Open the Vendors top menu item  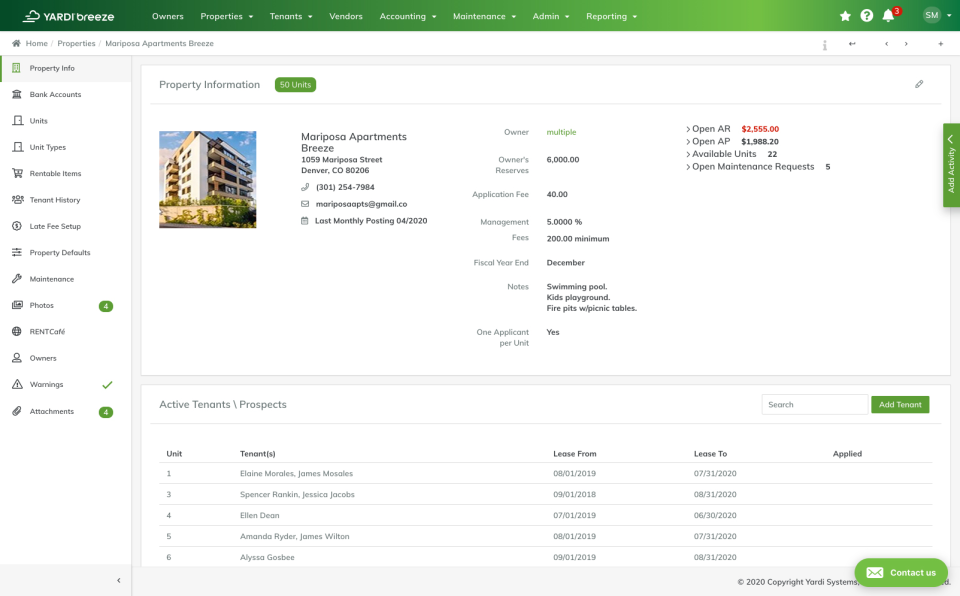346,16
